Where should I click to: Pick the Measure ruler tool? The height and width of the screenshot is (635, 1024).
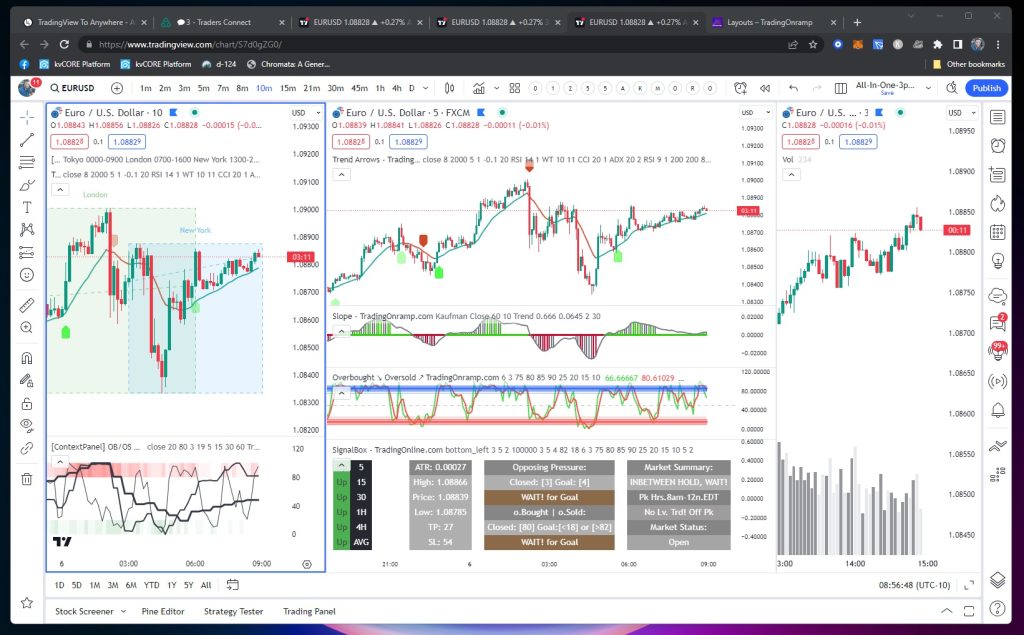27,304
